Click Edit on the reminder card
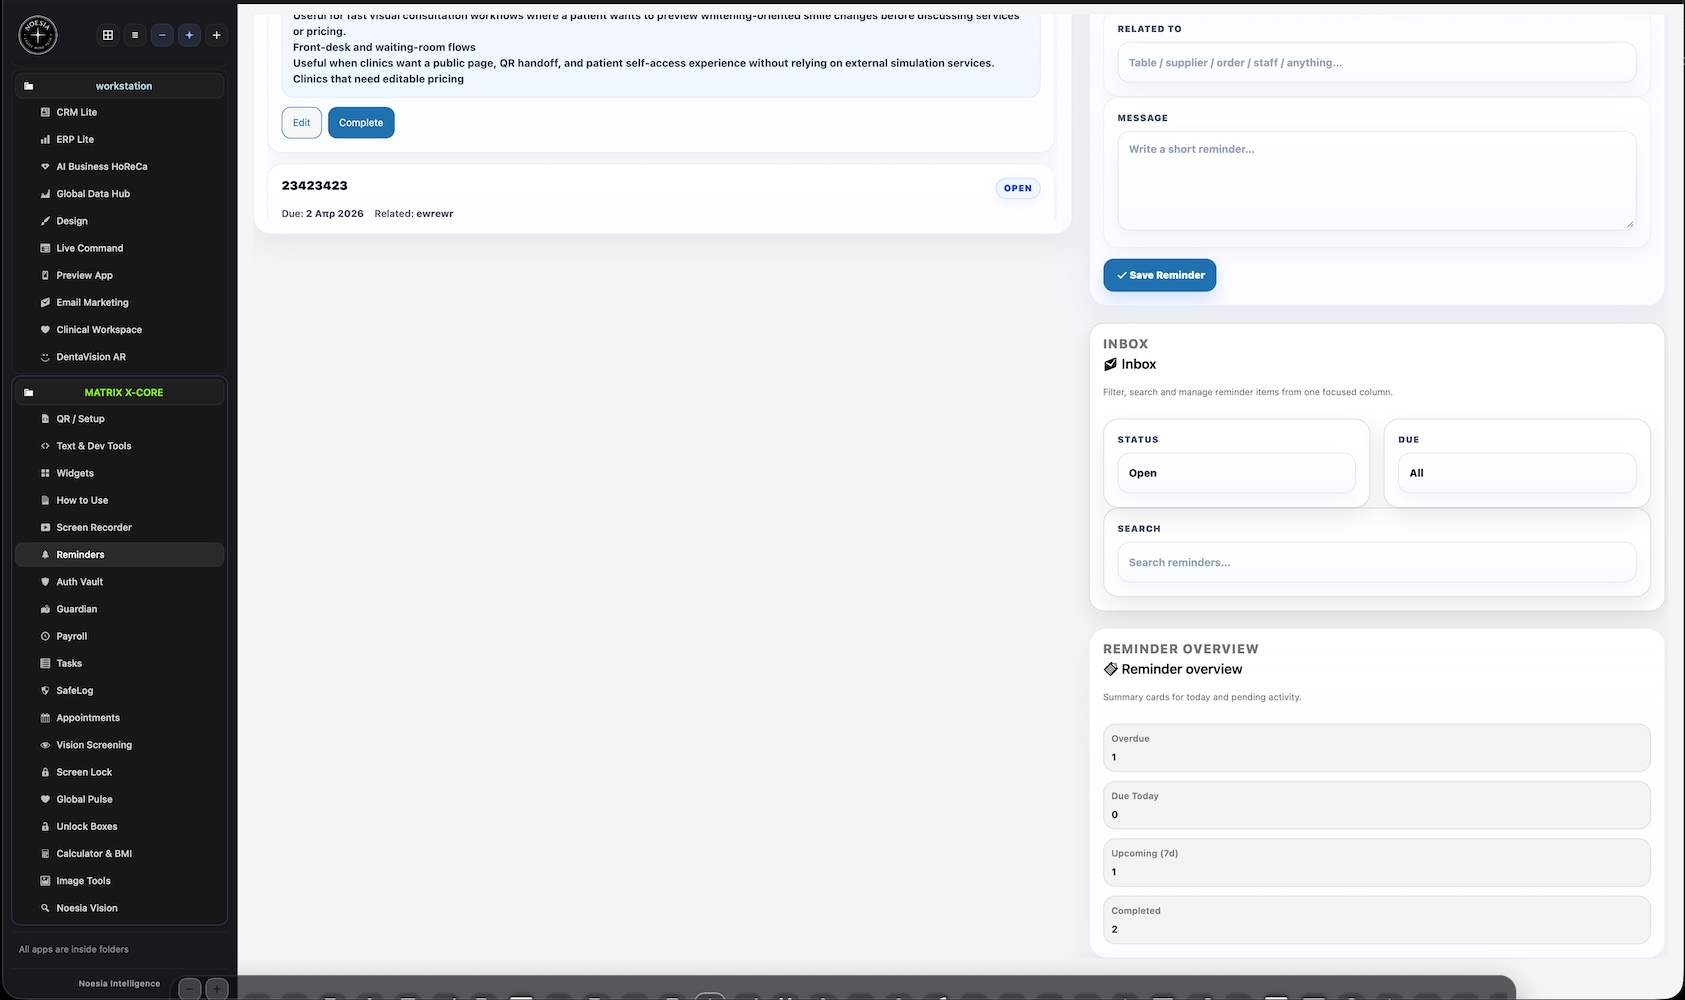The image size is (1685, 1000). [301, 123]
